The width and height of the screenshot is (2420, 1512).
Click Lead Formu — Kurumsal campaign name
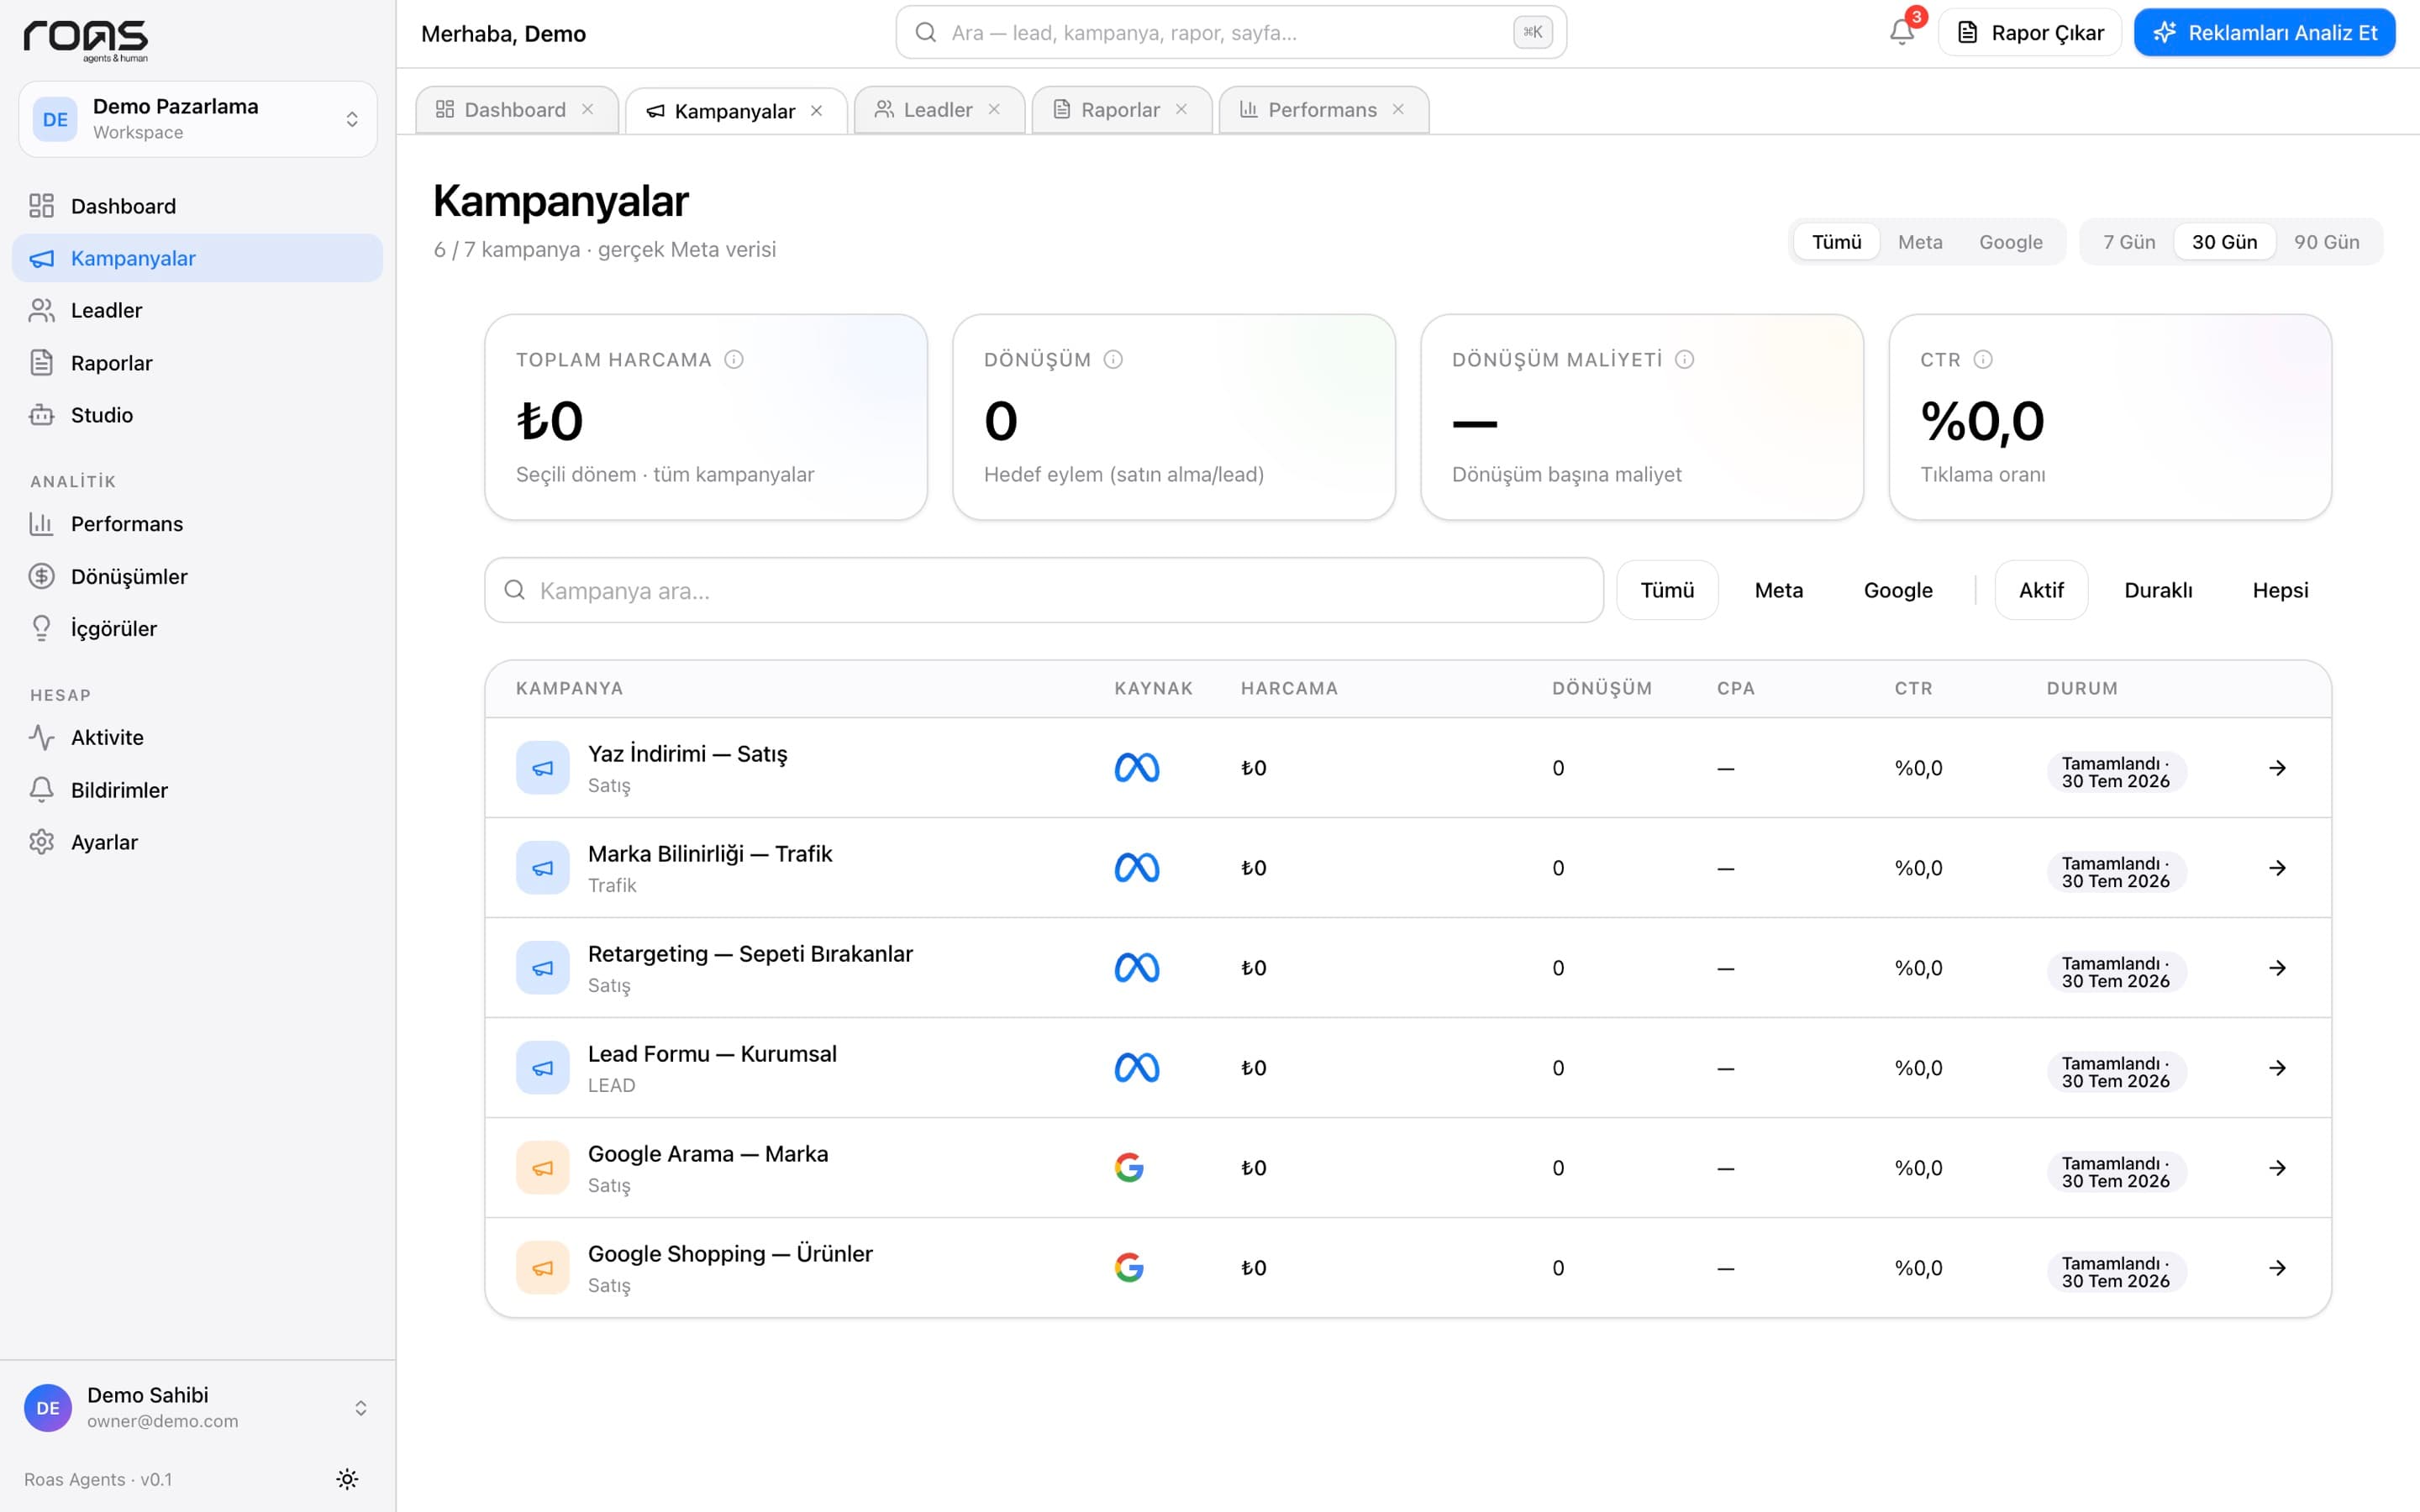point(712,1054)
